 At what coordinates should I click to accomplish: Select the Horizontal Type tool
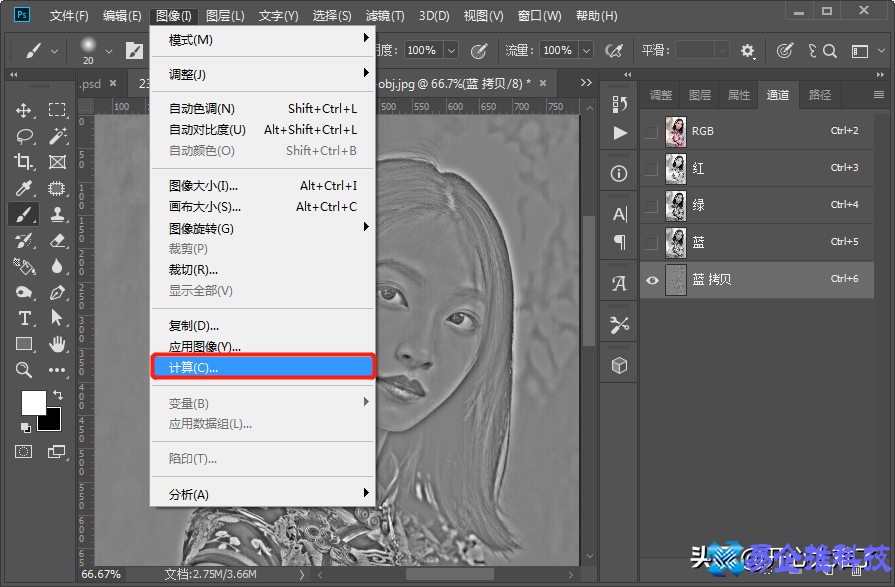[25, 318]
